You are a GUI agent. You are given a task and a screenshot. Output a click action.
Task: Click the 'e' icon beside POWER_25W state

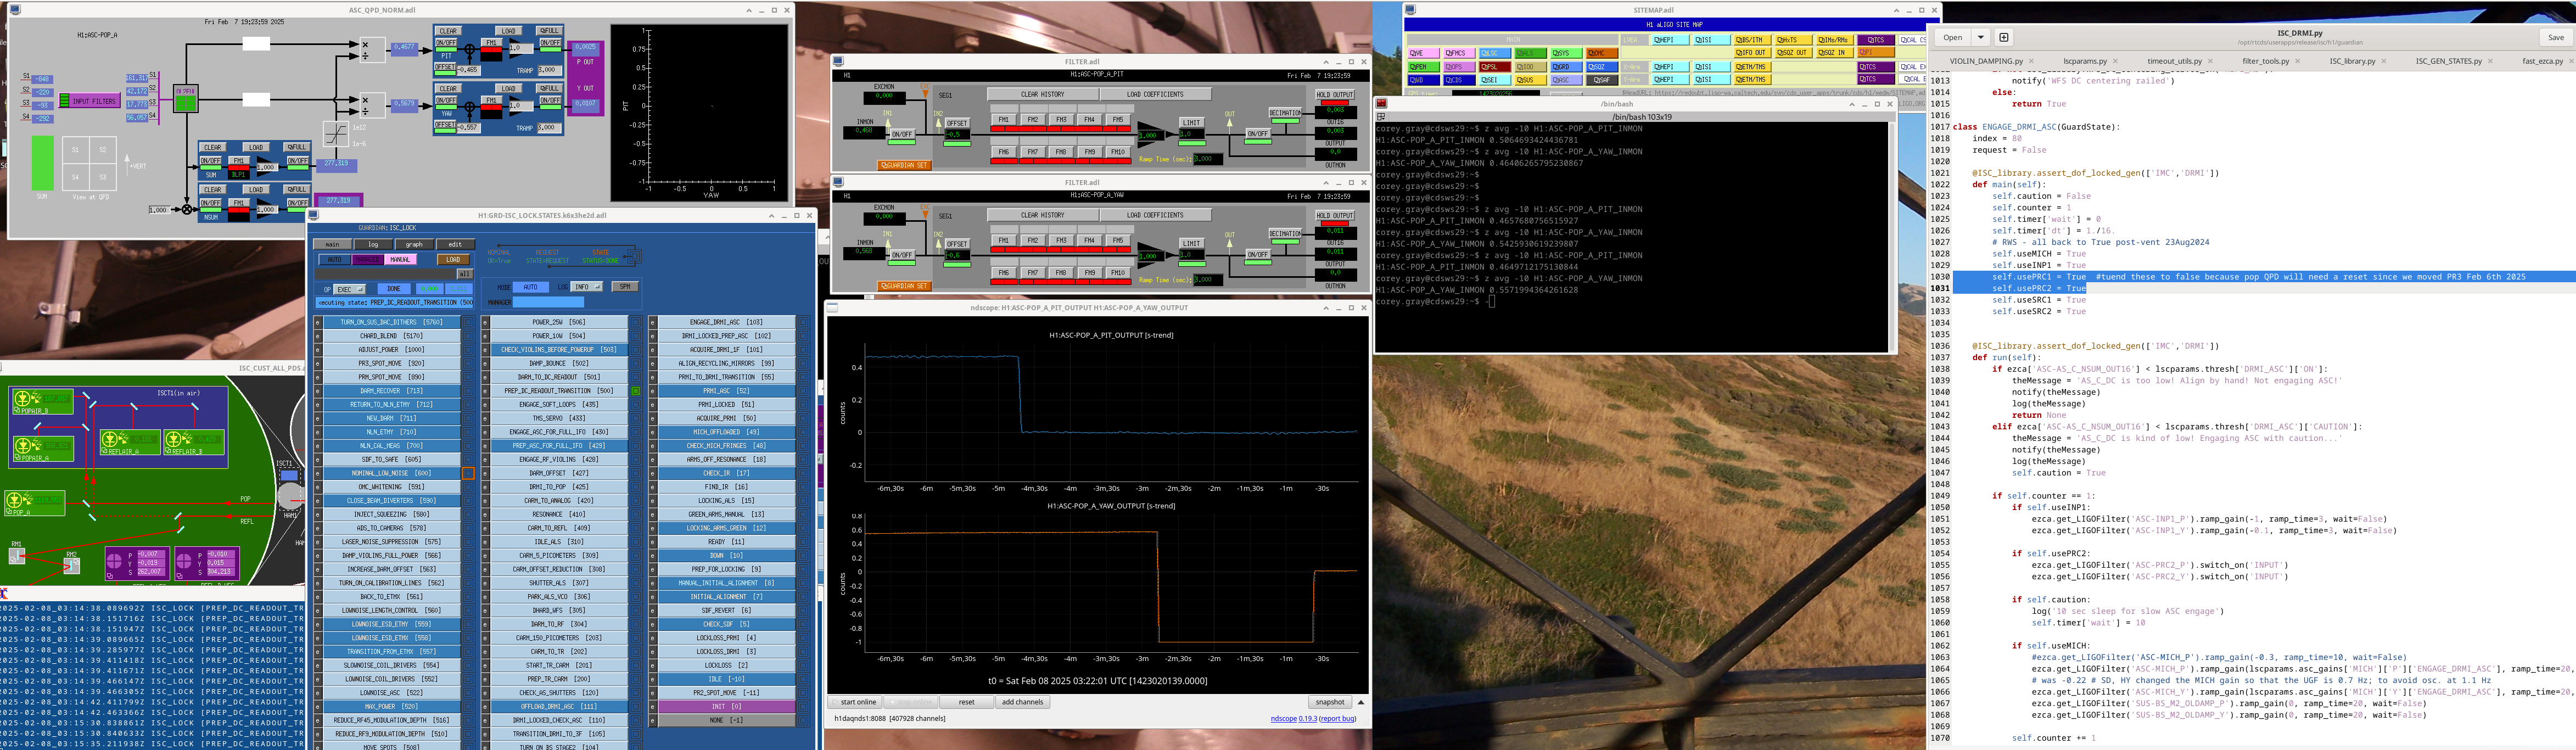click(x=486, y=322)
